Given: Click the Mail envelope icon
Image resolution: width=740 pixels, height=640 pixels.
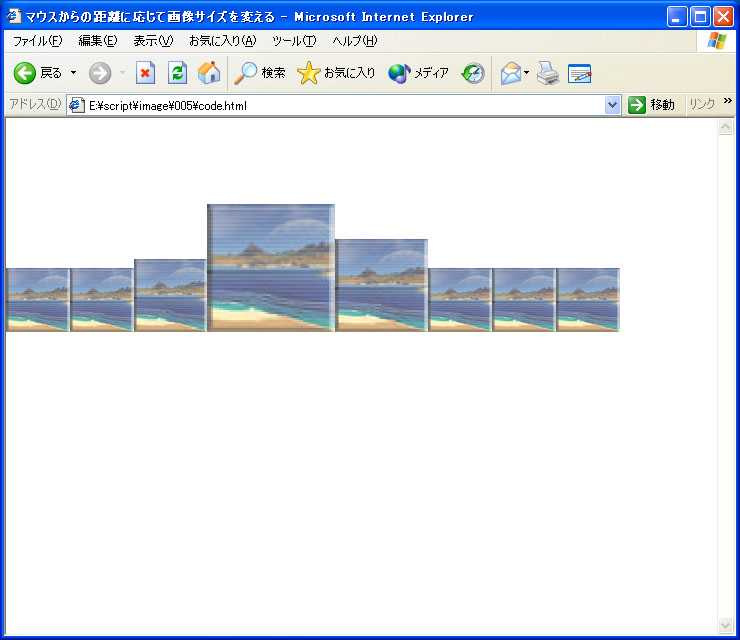Looking at the screenshot, I should [x=511, y=73].
